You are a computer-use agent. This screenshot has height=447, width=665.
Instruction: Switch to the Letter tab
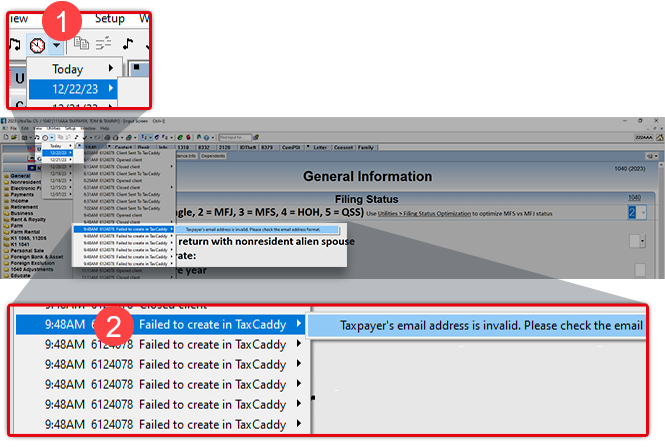[320, 148]
